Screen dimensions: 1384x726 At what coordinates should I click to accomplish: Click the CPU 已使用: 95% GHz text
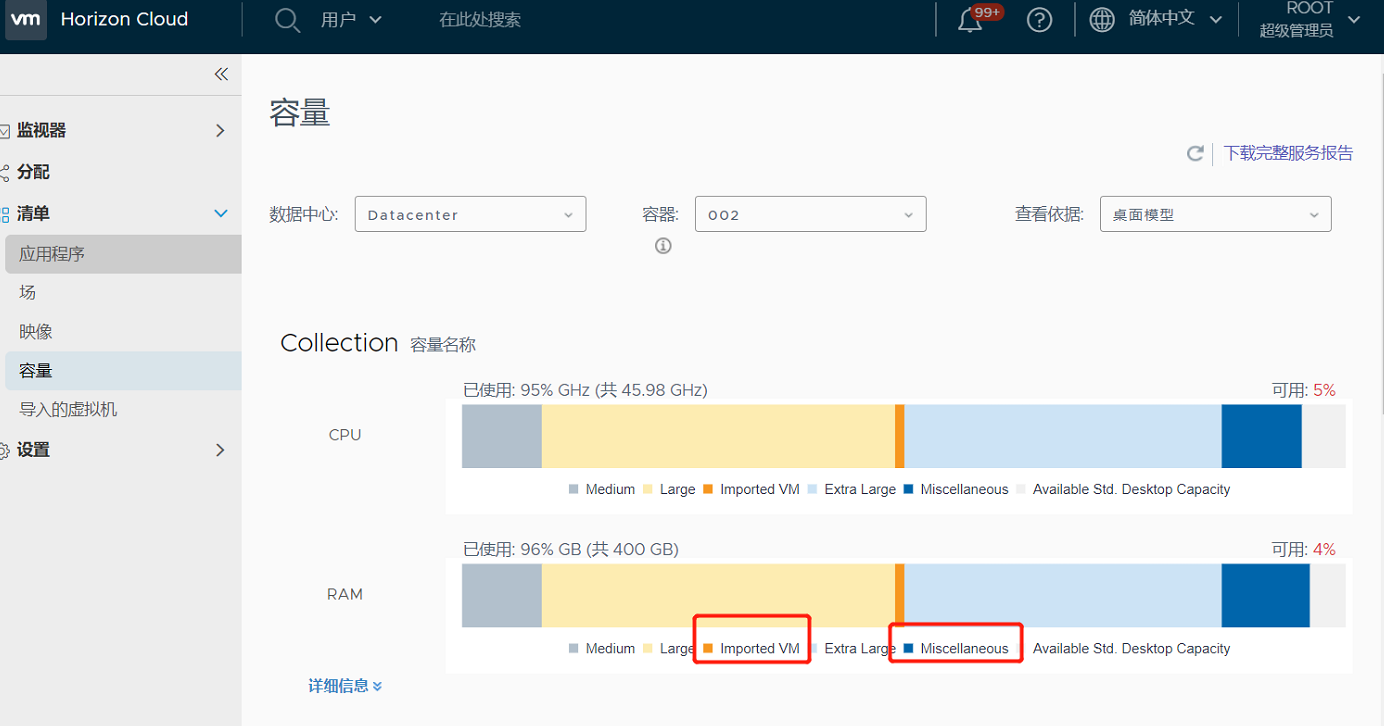(x=585, y=390)
